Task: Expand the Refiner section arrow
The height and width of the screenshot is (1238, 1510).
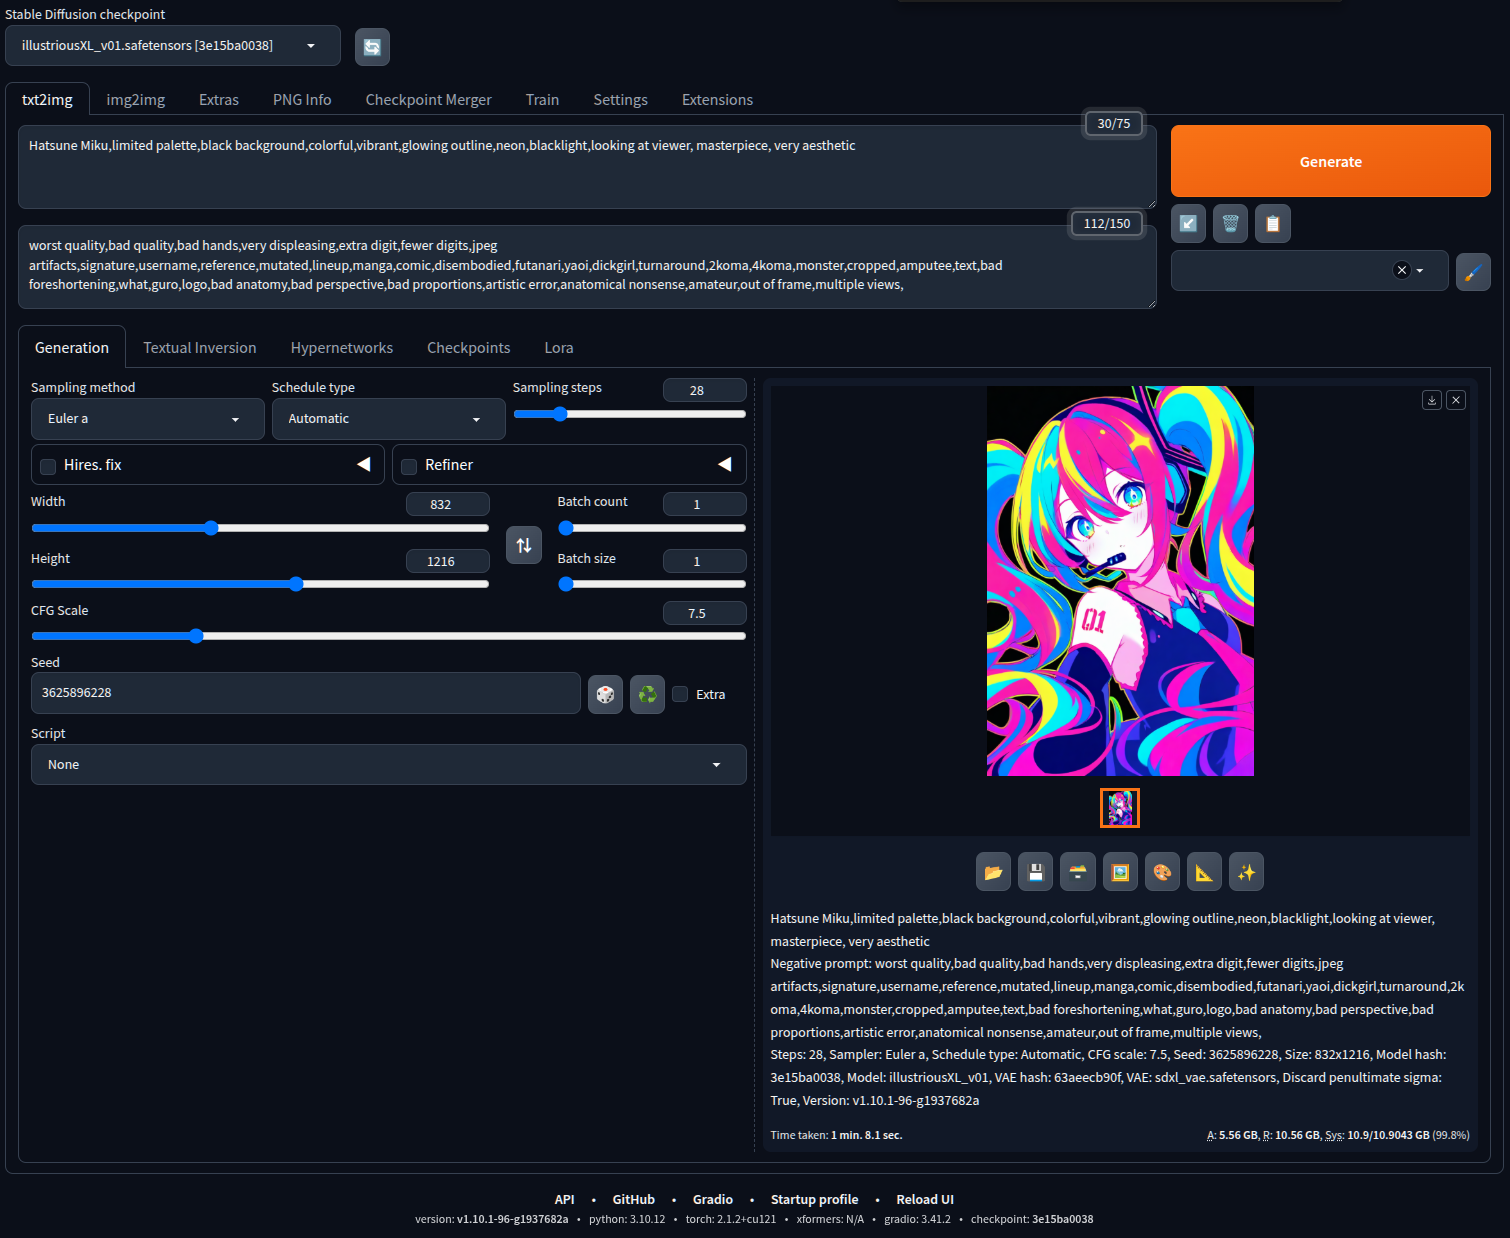Action: (x=725, y=464)
